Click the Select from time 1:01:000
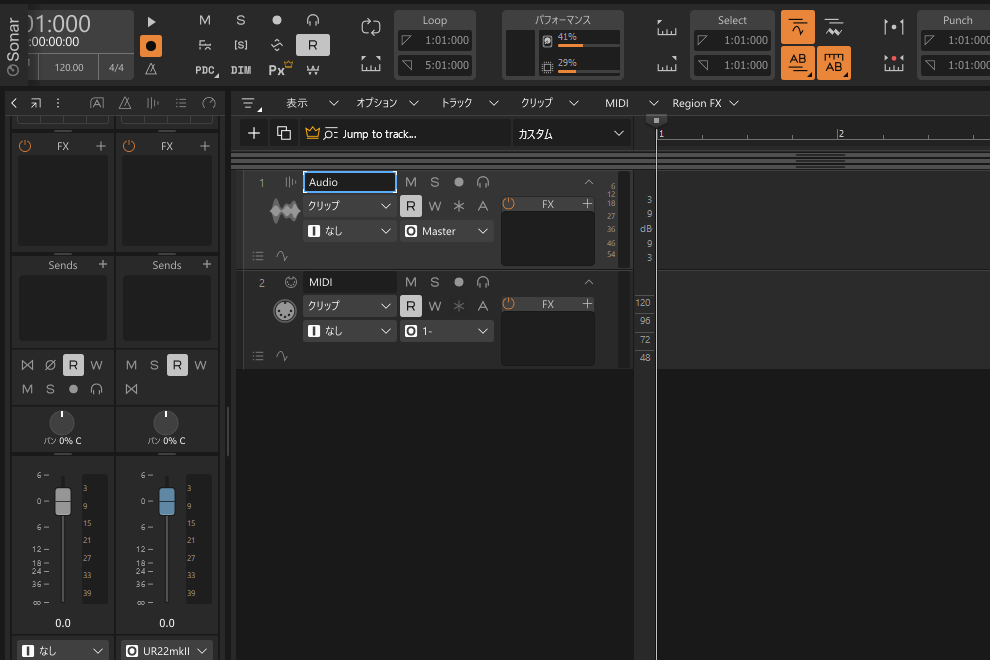This screenshot has height=660, width=990. point(734,40)
